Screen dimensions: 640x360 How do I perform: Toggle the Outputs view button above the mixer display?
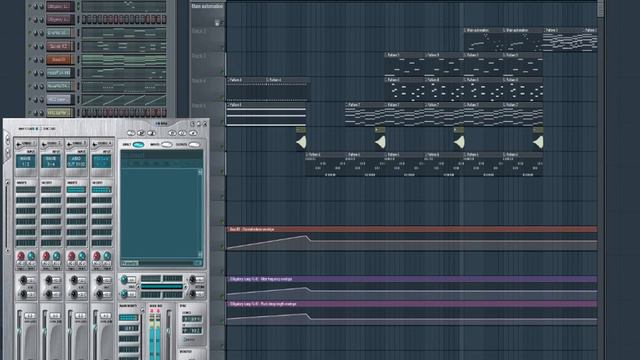194,144
